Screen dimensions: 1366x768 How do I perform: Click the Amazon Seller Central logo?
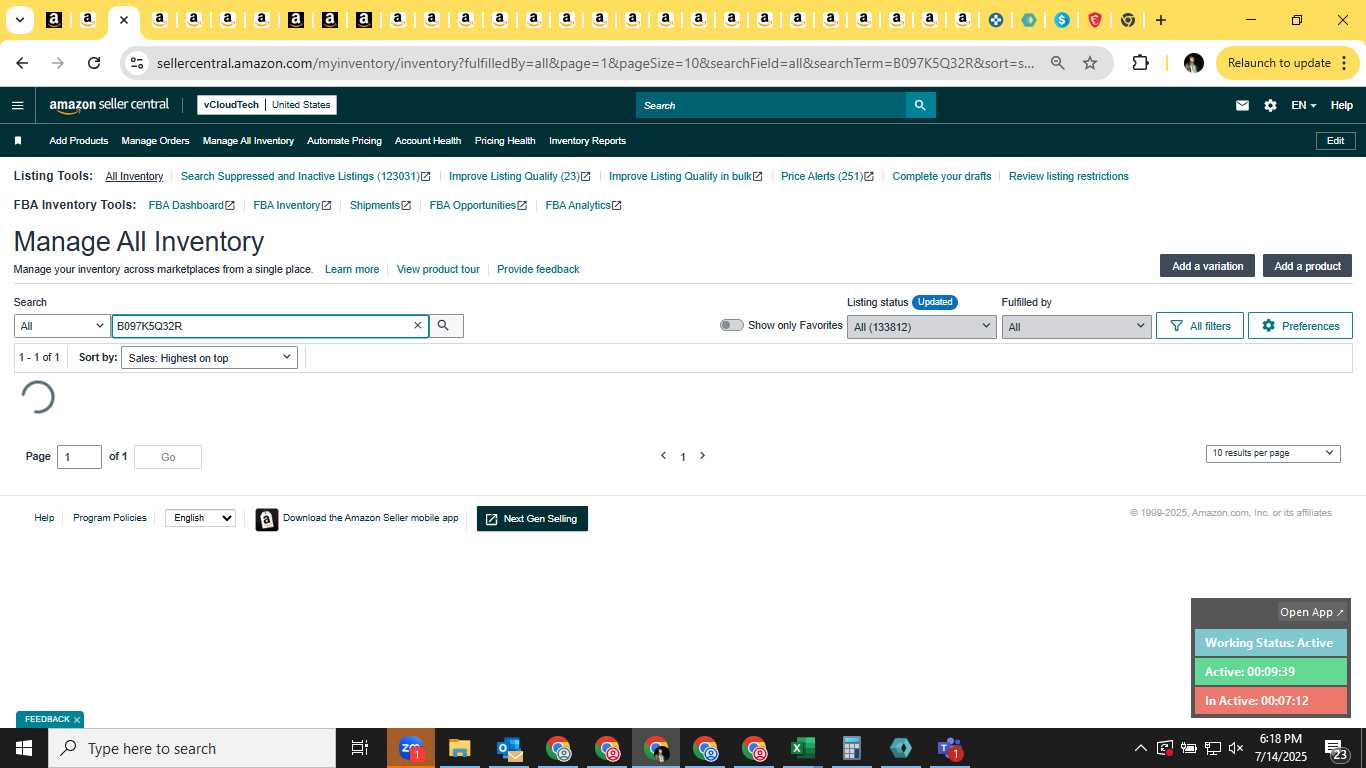coord(109,105)
